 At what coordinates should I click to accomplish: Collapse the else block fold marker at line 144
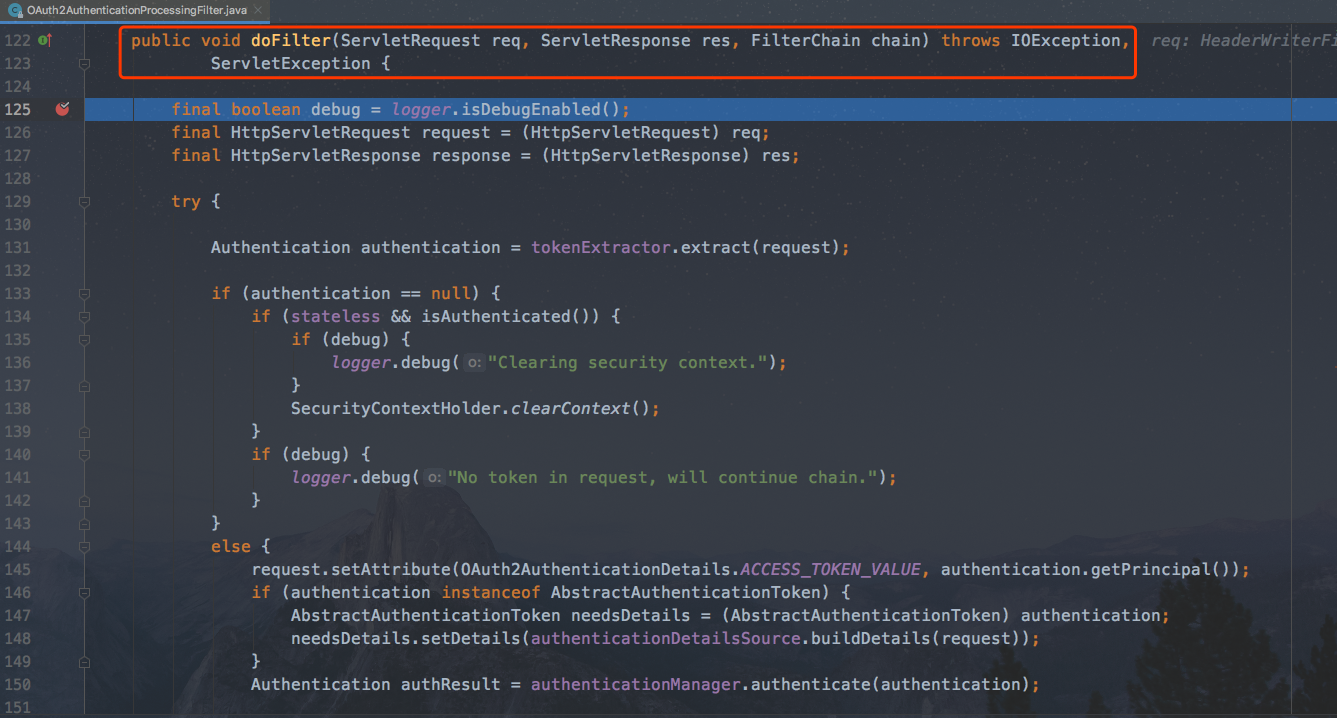[x=85, y=546]
